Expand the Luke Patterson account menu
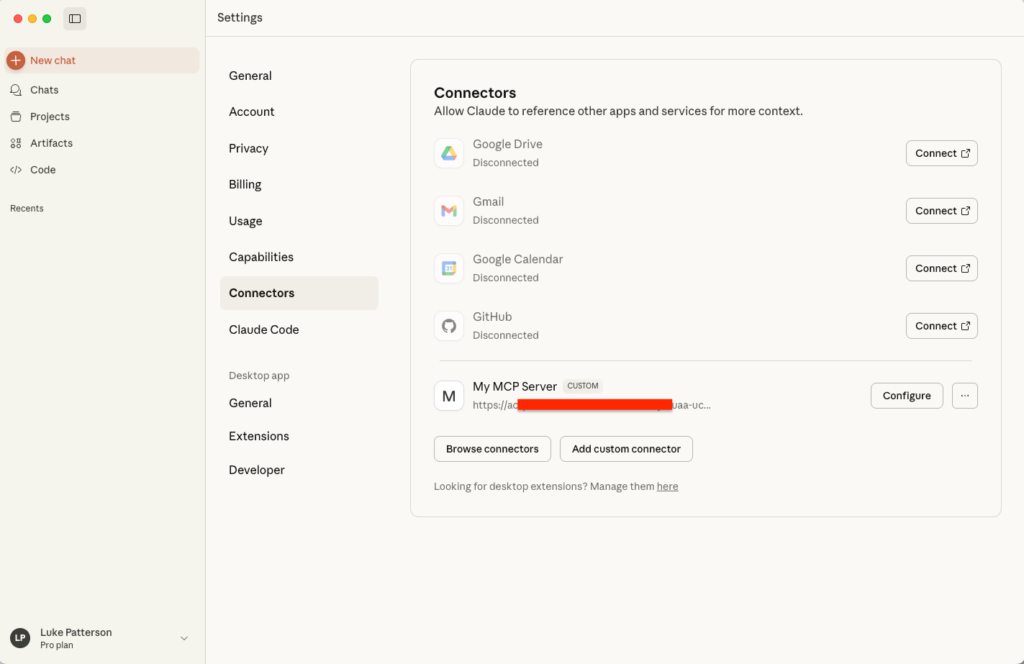 point(183,638)
